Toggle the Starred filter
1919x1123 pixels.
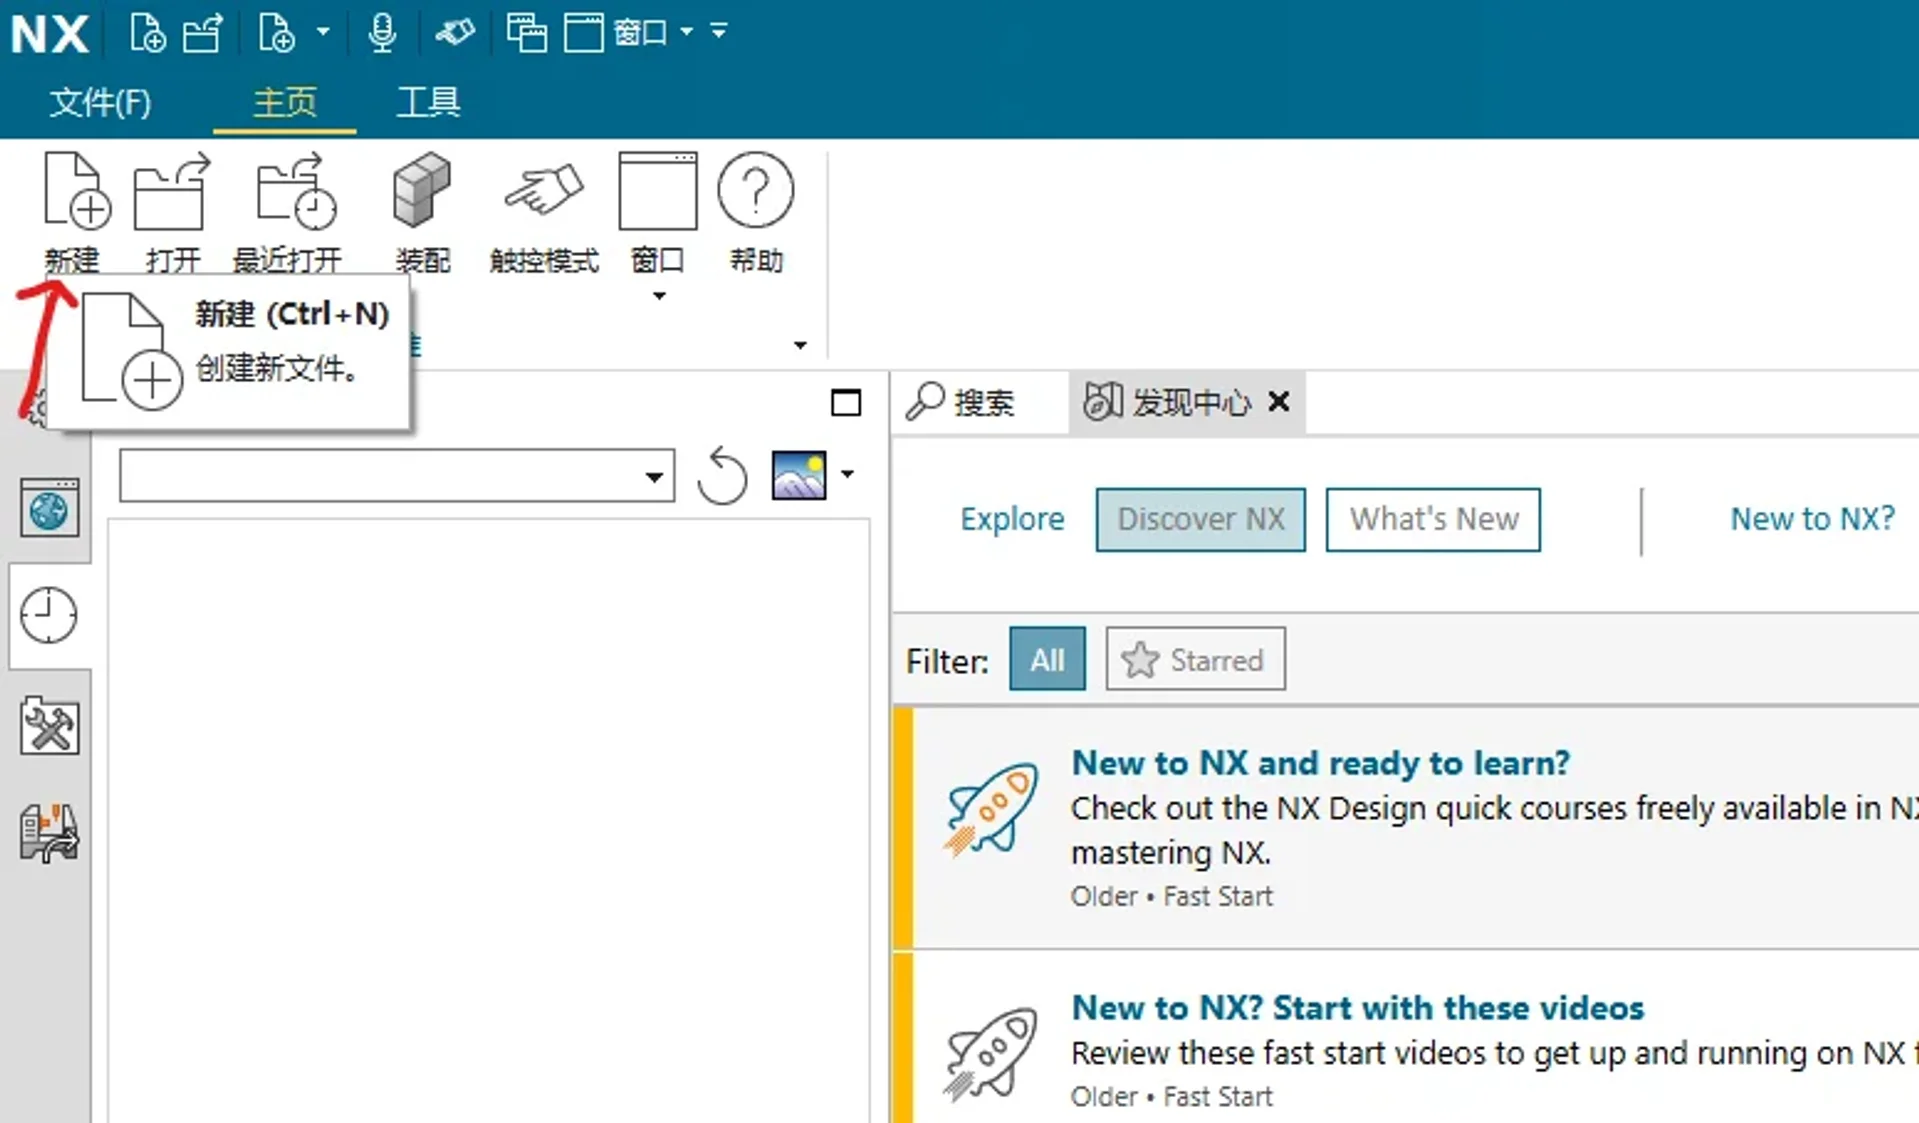click(1195, 660)
